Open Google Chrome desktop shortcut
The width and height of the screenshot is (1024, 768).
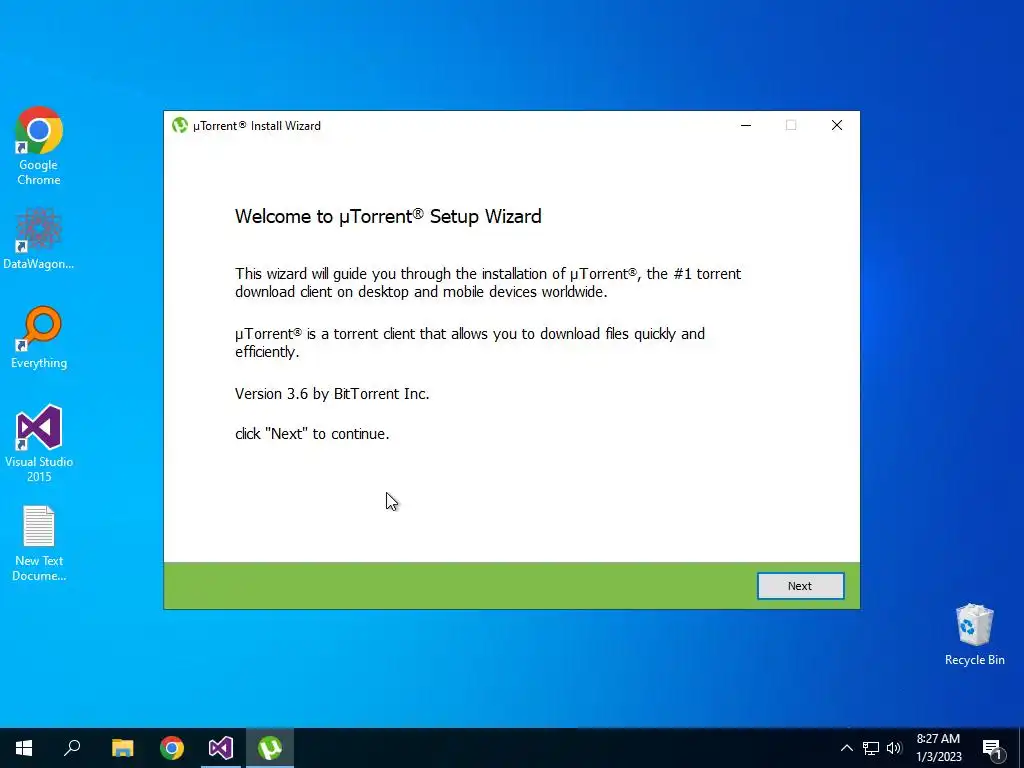pos(39,146)
